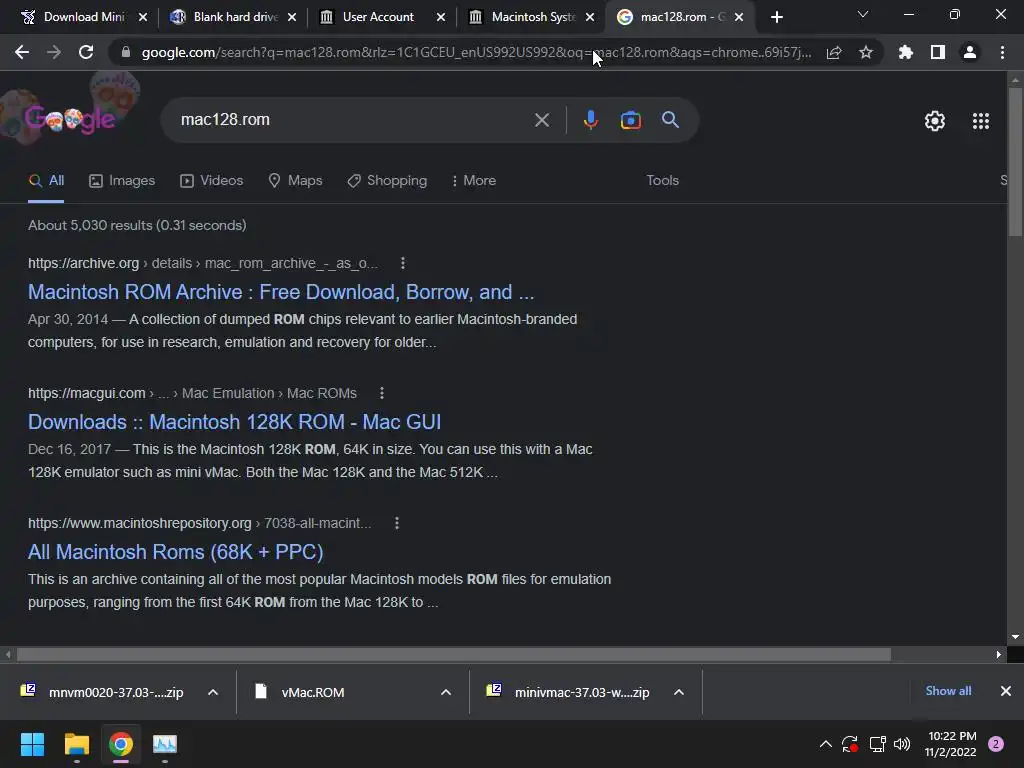Go back to the previous page
This screenshot has height=768, width=1024.
(x=22, y=52)
